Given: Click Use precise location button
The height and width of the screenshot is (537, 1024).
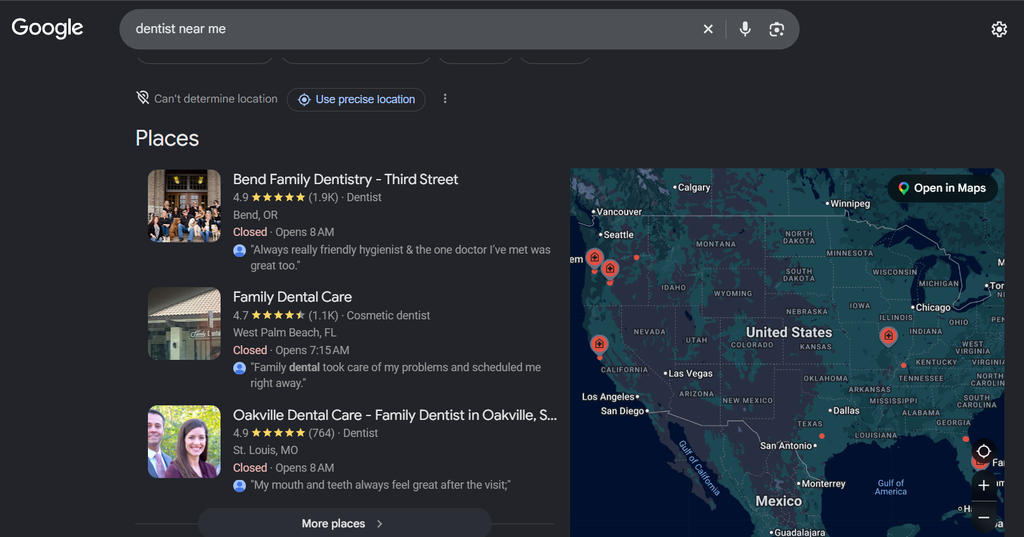Looking at the screenshot, I should [356, 99].
